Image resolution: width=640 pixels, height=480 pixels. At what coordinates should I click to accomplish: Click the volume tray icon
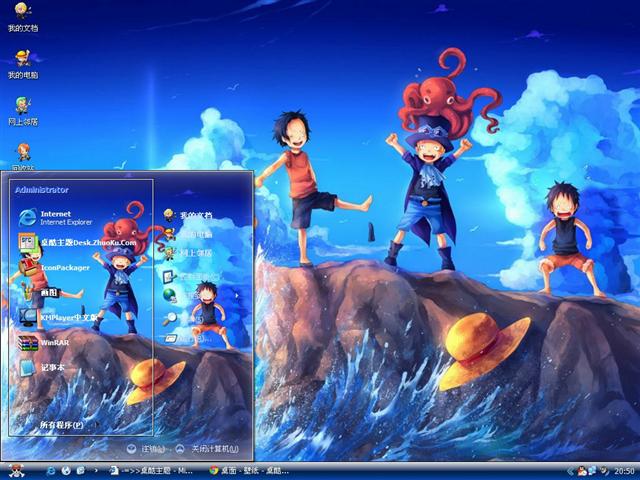point(604,471)
